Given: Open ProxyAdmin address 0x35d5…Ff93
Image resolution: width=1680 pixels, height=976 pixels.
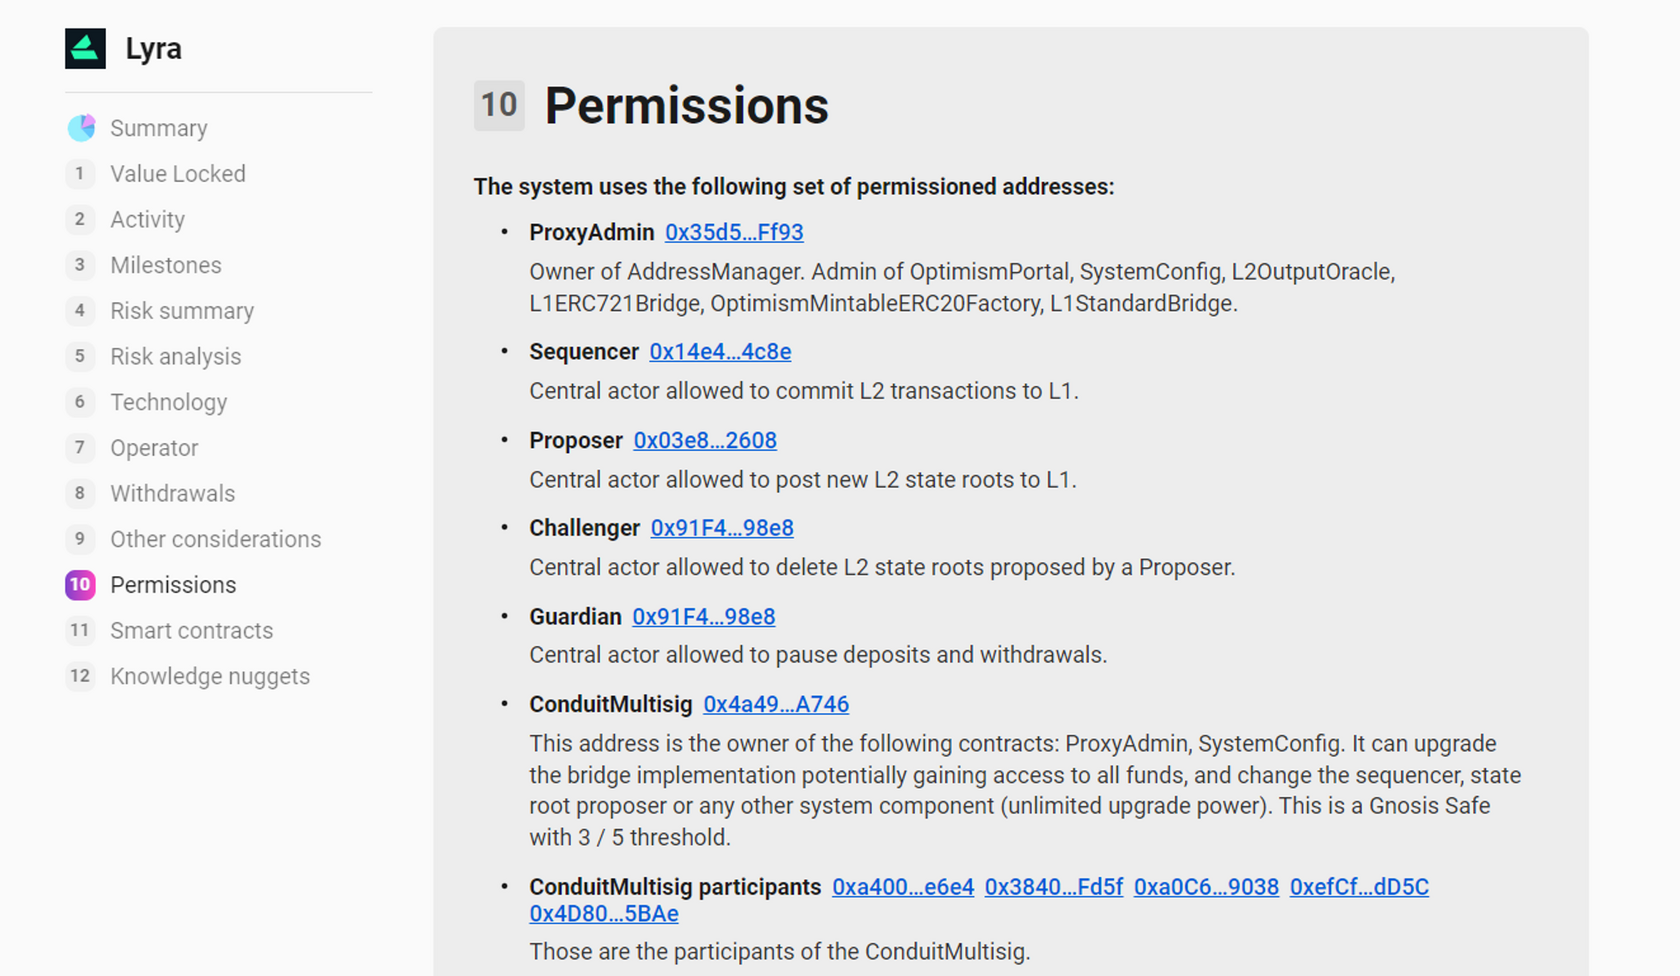Looking at the screenshot, I should click(x=734, y=232).
